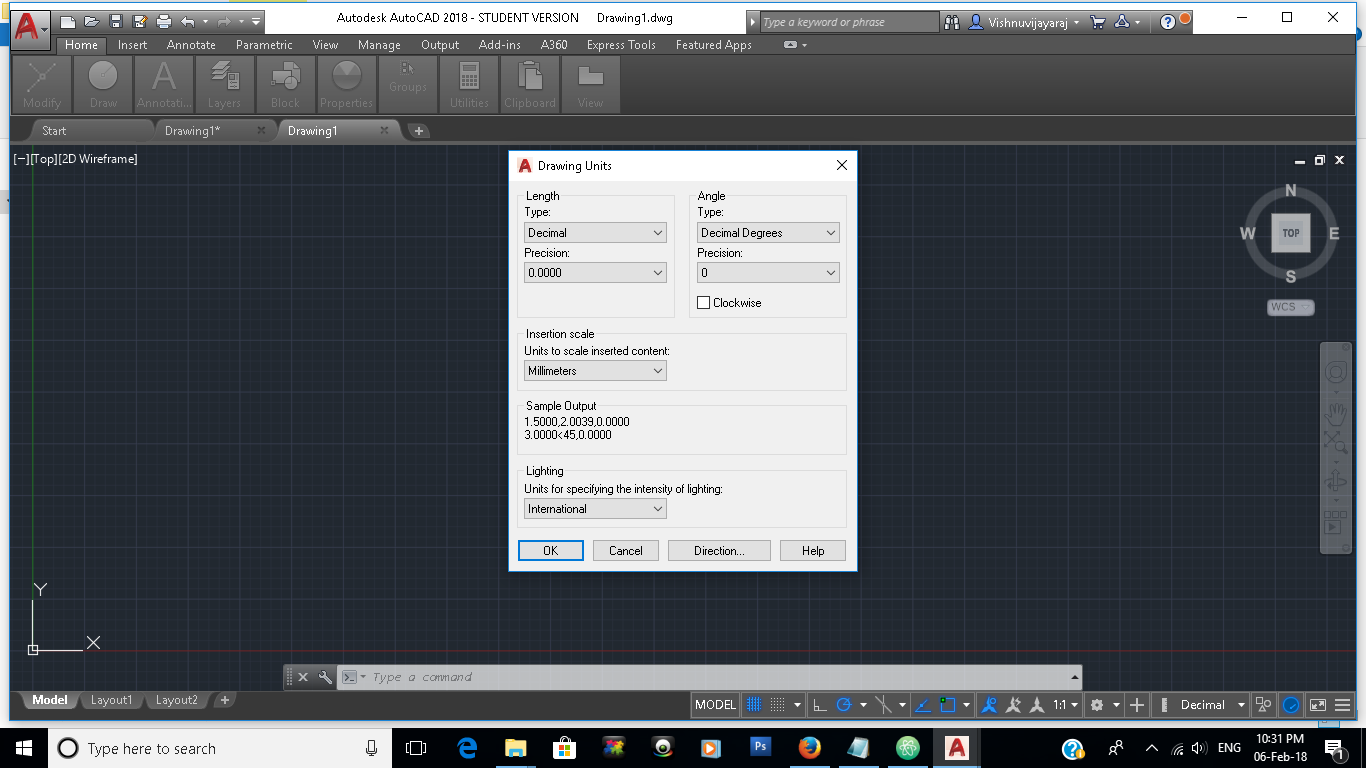Image resolution: width=1366 pixels, height=768 pixels.
Task: Toggle the drawing grid display in status bar
Action: click(x=755, y=705)
